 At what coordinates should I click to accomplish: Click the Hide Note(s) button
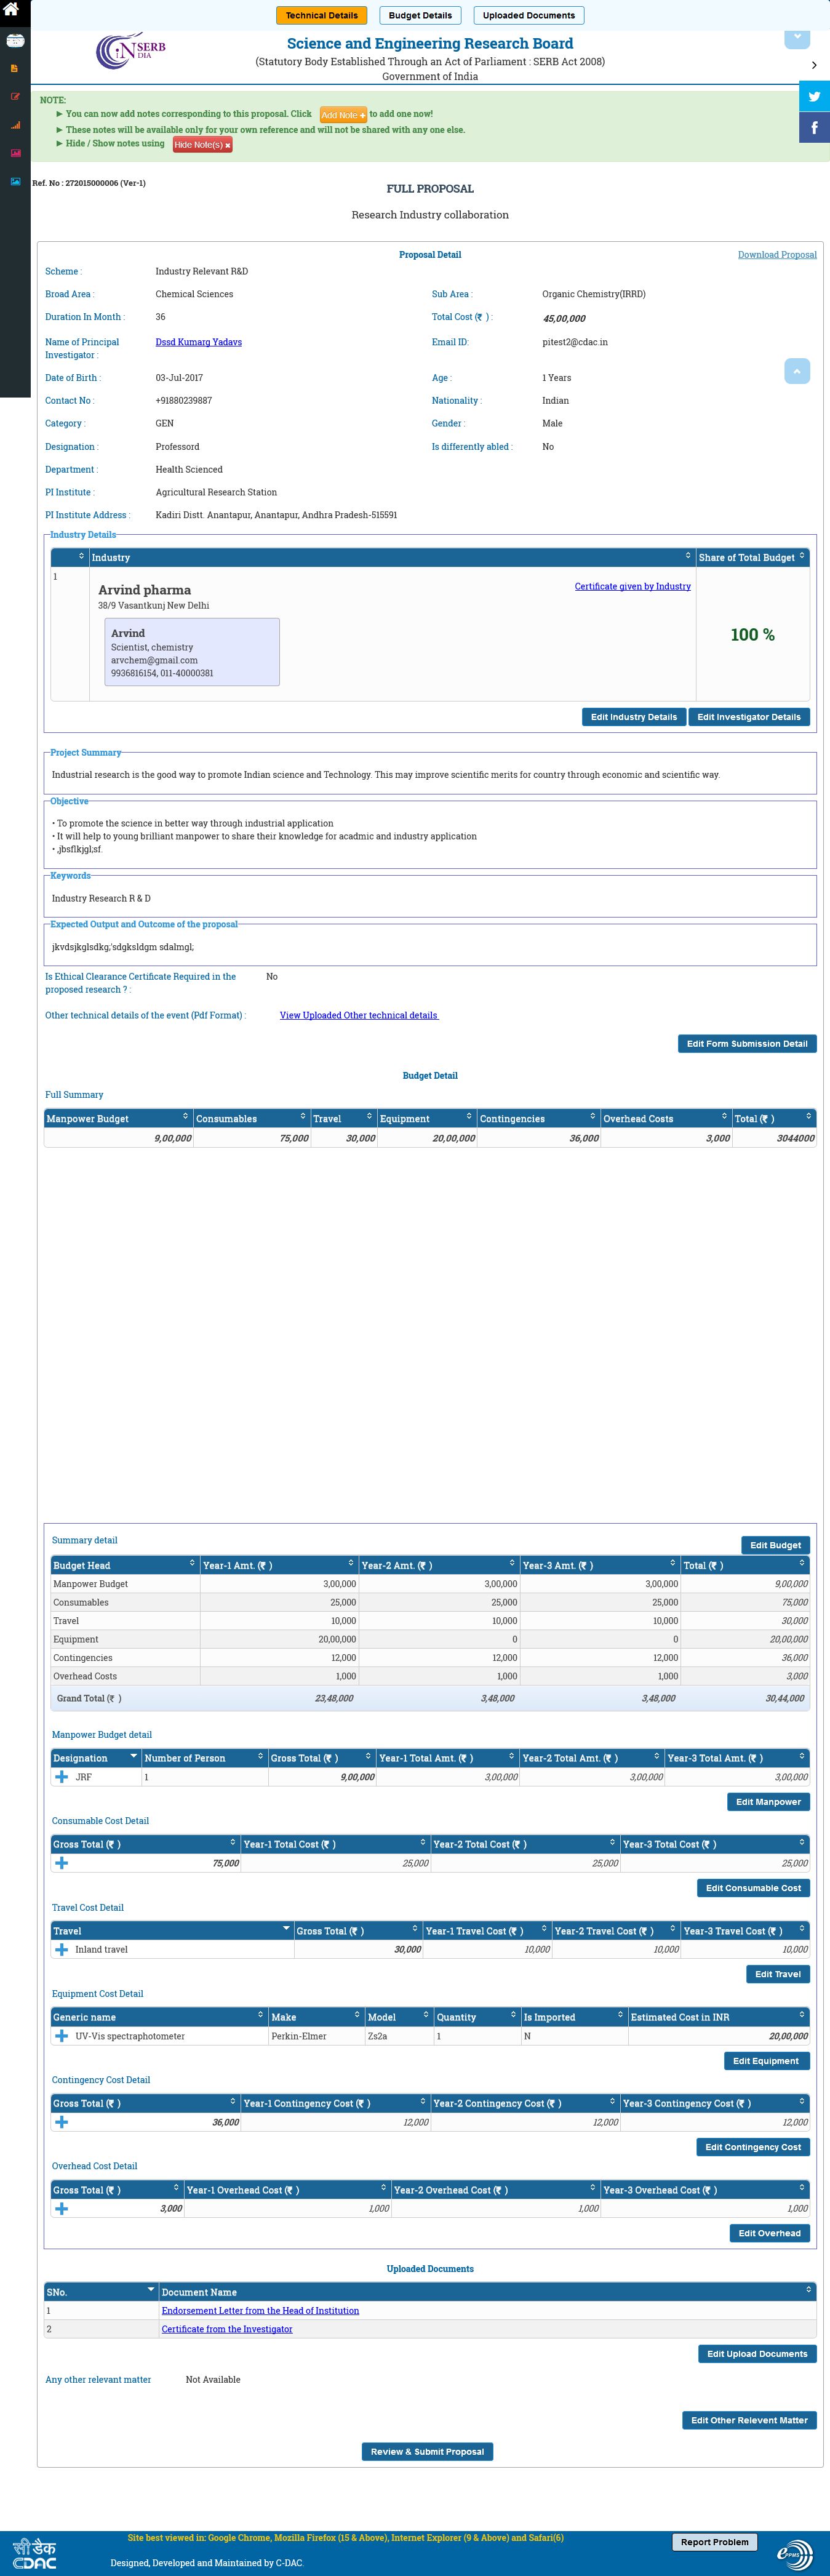pos(203,145)
